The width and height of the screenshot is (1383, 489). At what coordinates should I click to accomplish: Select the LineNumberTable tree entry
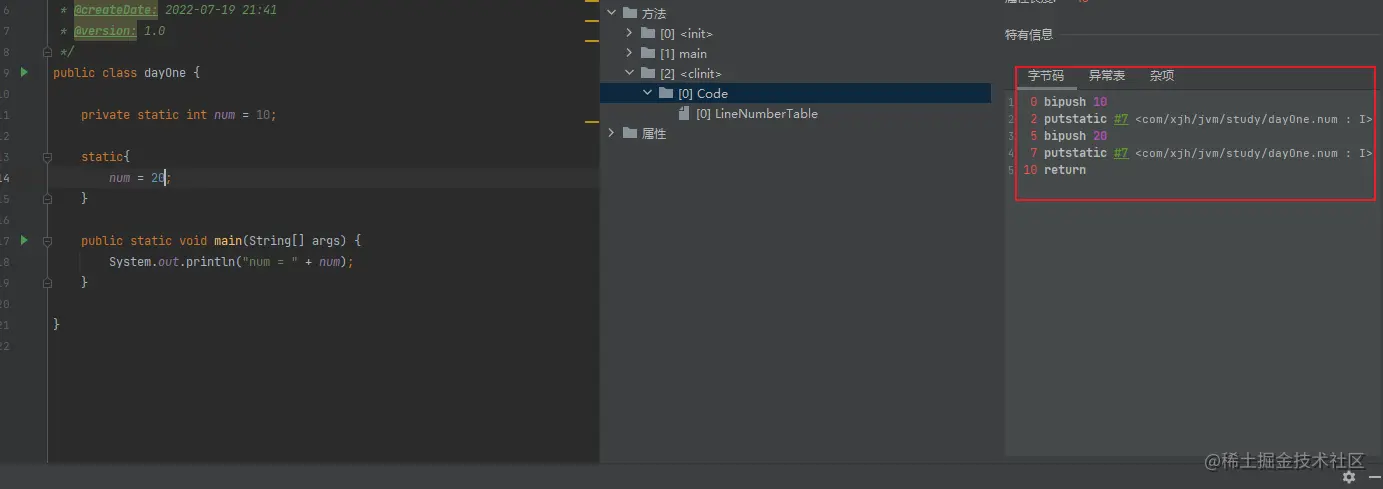point(757,114)
